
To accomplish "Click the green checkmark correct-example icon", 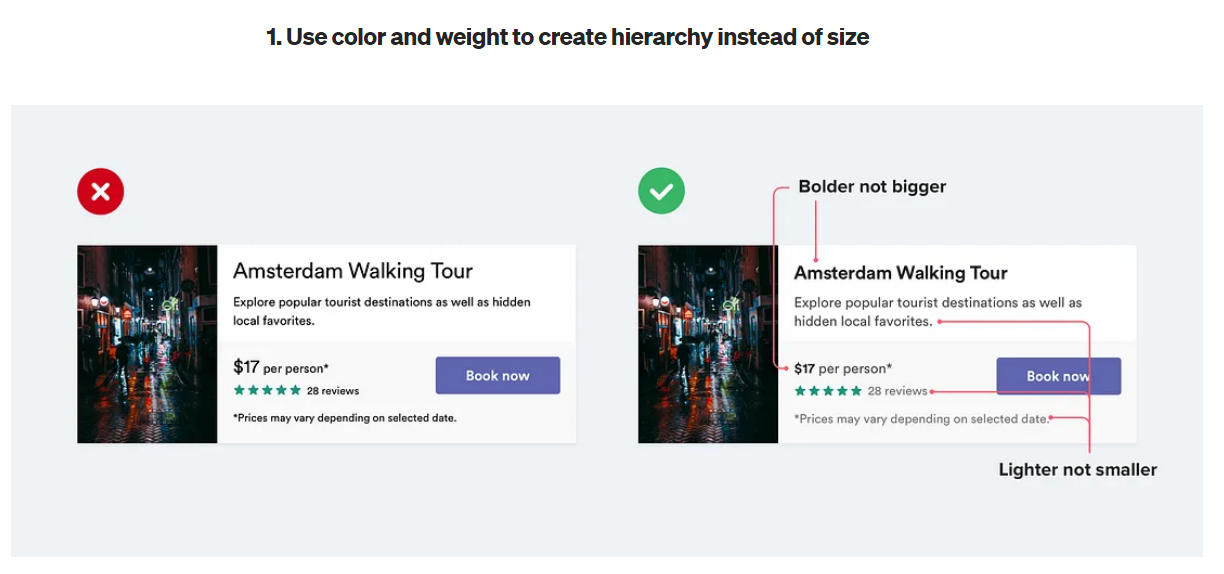I will [661, 191].
